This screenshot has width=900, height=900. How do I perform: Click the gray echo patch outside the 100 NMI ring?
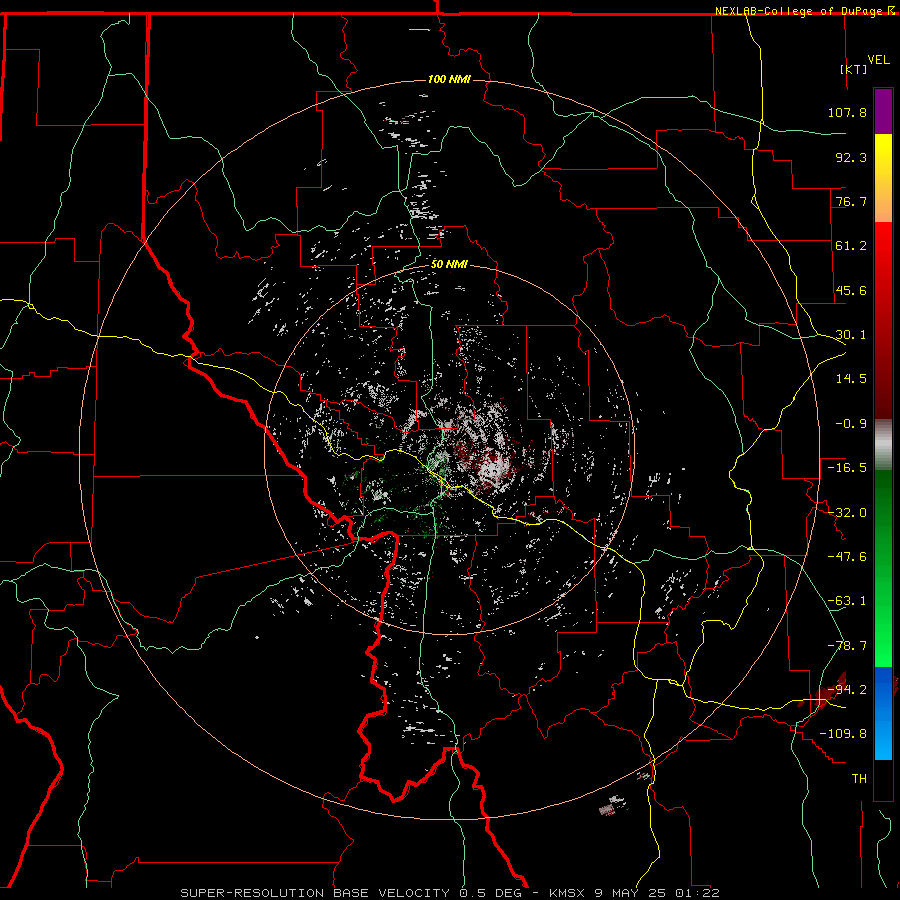(x=612, y=805)
